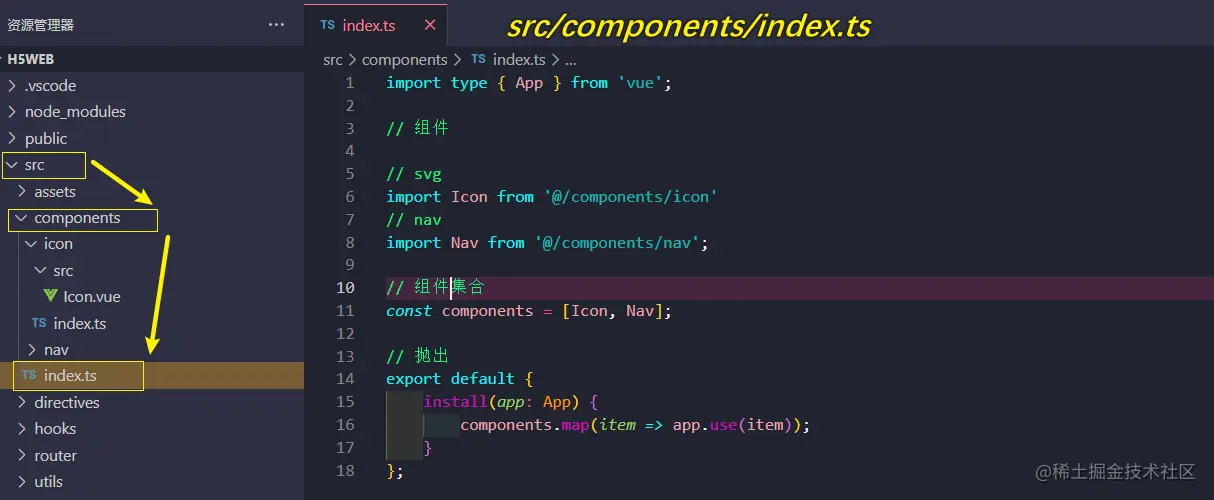Click 'components.map' on line 16
The width and height of the screenshot is (1214, 500).
[524, 425]
